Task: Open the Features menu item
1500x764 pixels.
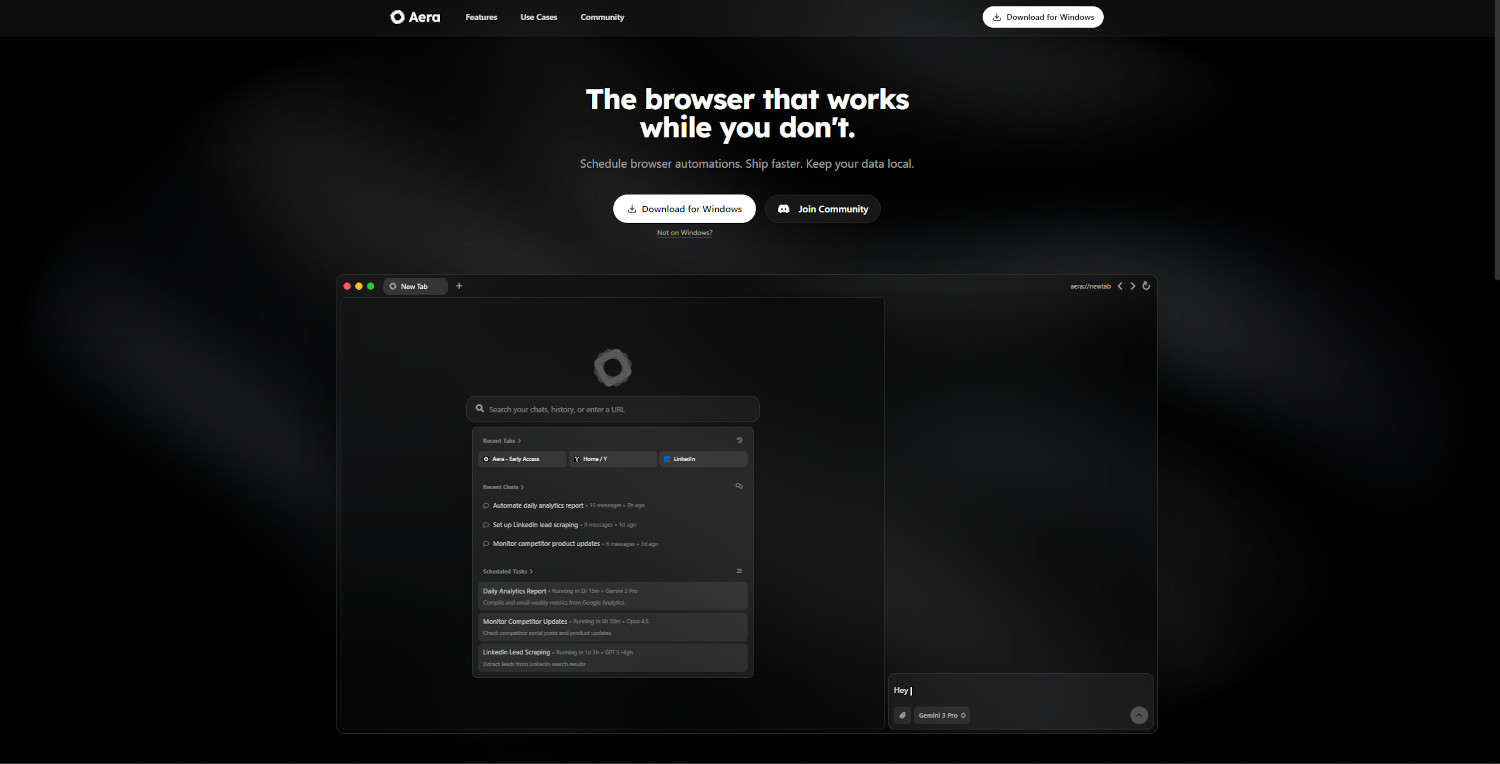Action: coord(481,17)
